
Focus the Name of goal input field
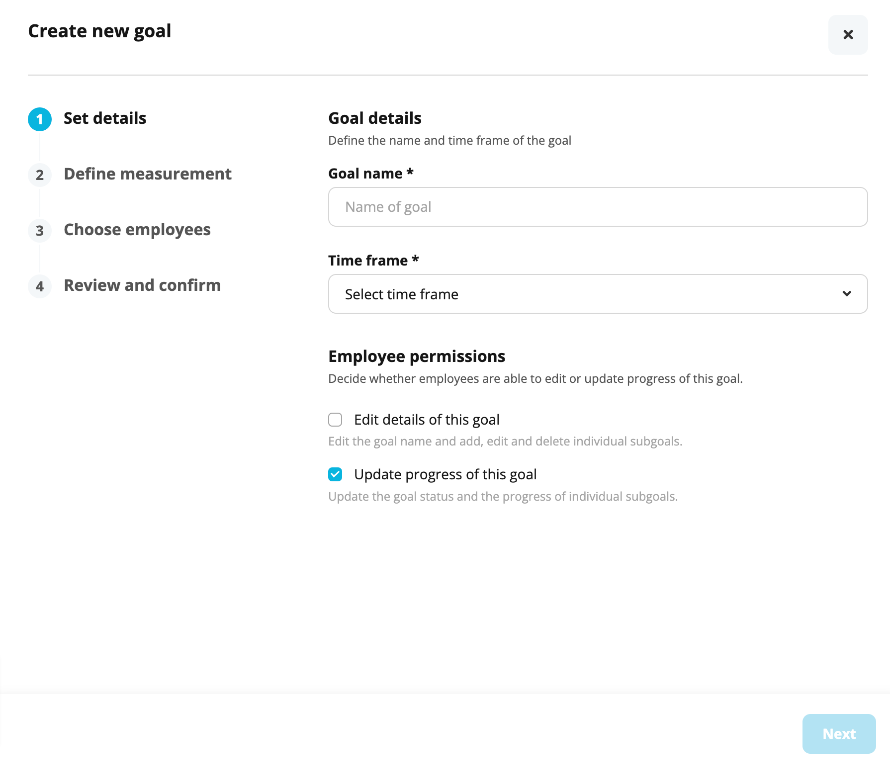(x=598, y=207)
